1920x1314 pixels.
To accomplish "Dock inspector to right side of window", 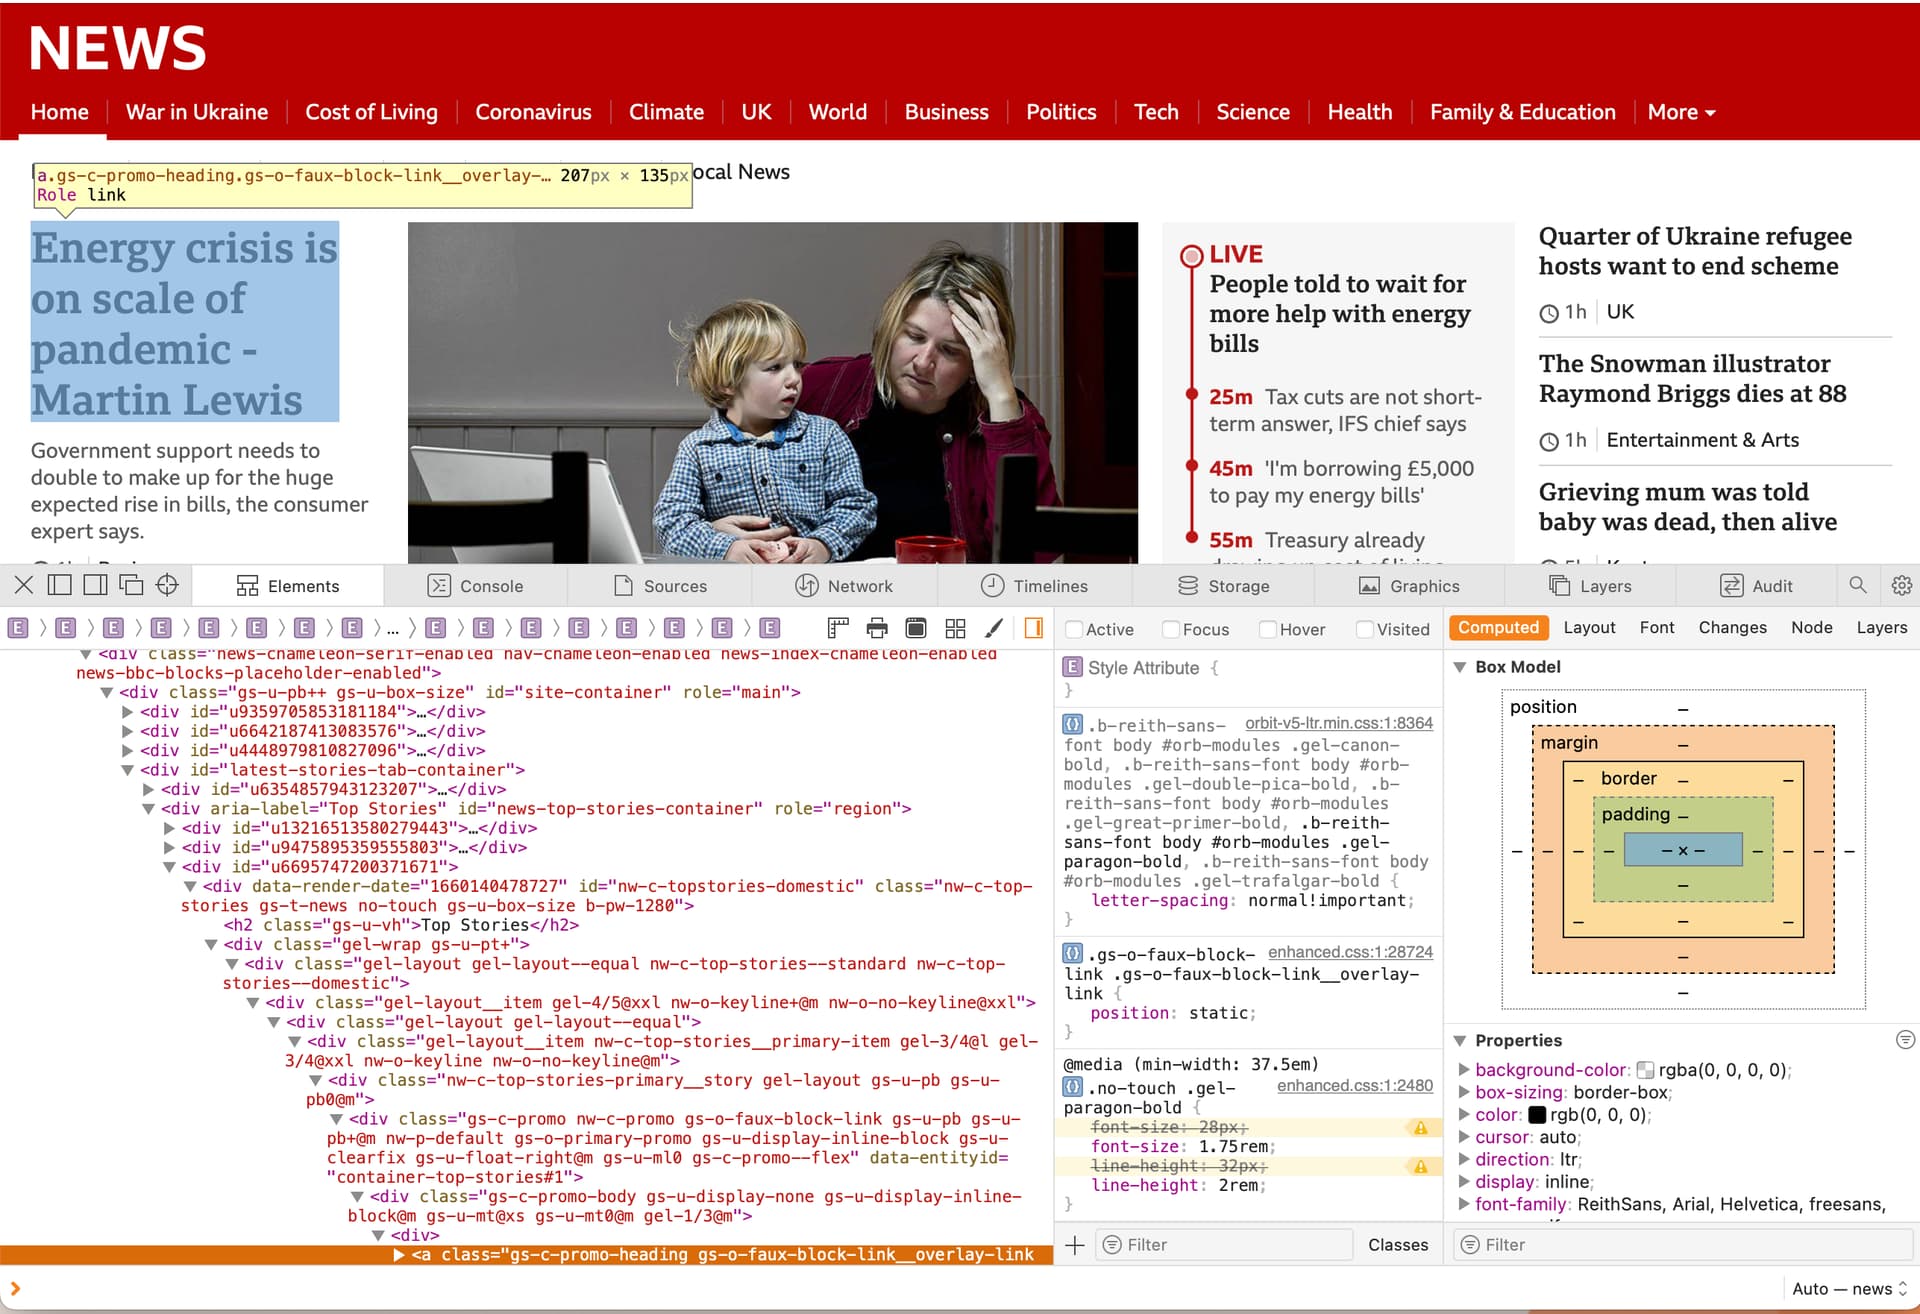I will 96,585.
